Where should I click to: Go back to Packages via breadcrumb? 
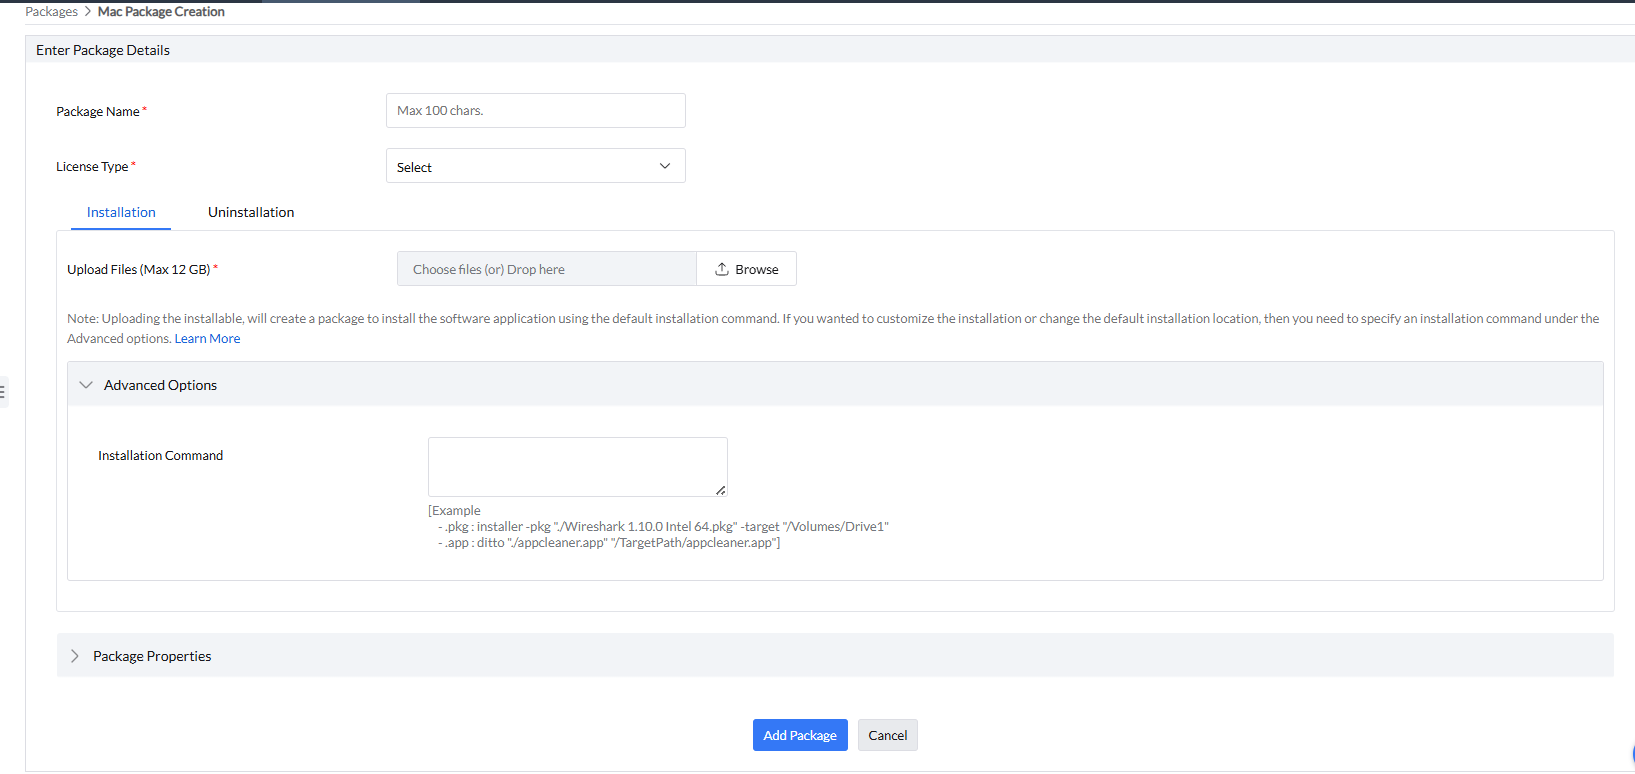51,12
